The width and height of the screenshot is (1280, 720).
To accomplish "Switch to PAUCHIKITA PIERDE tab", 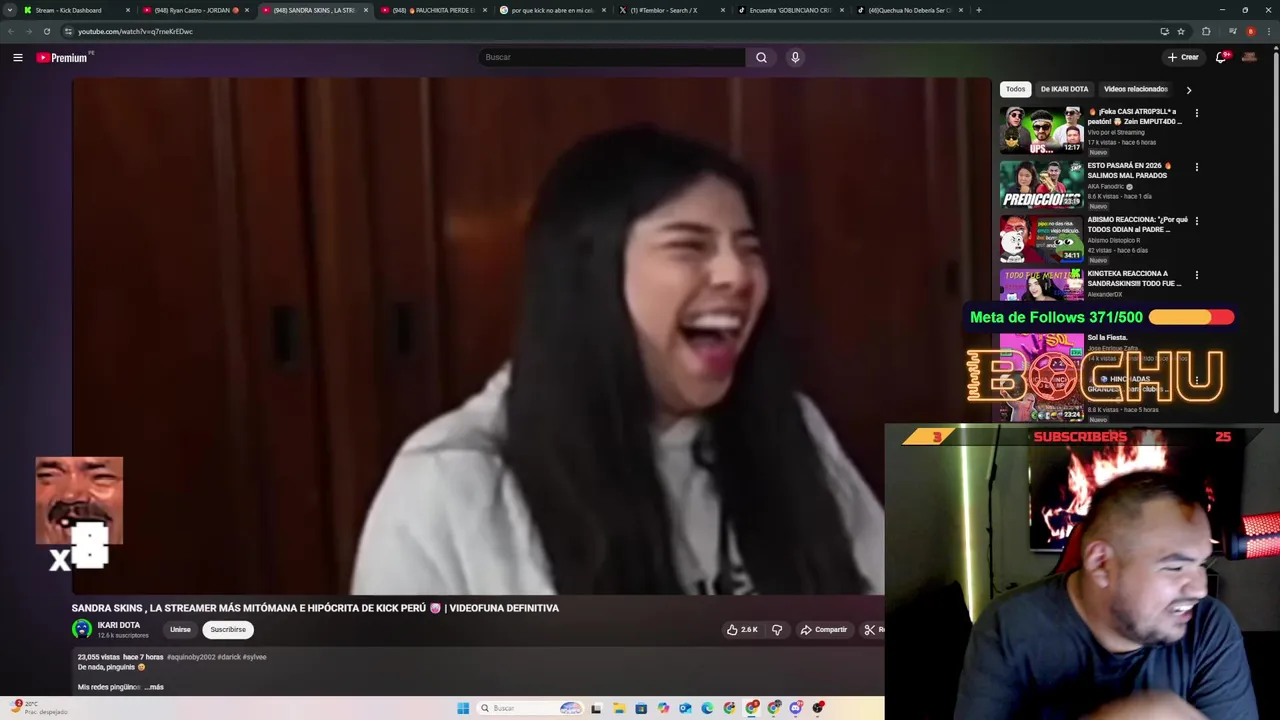I will pos(433,10).
